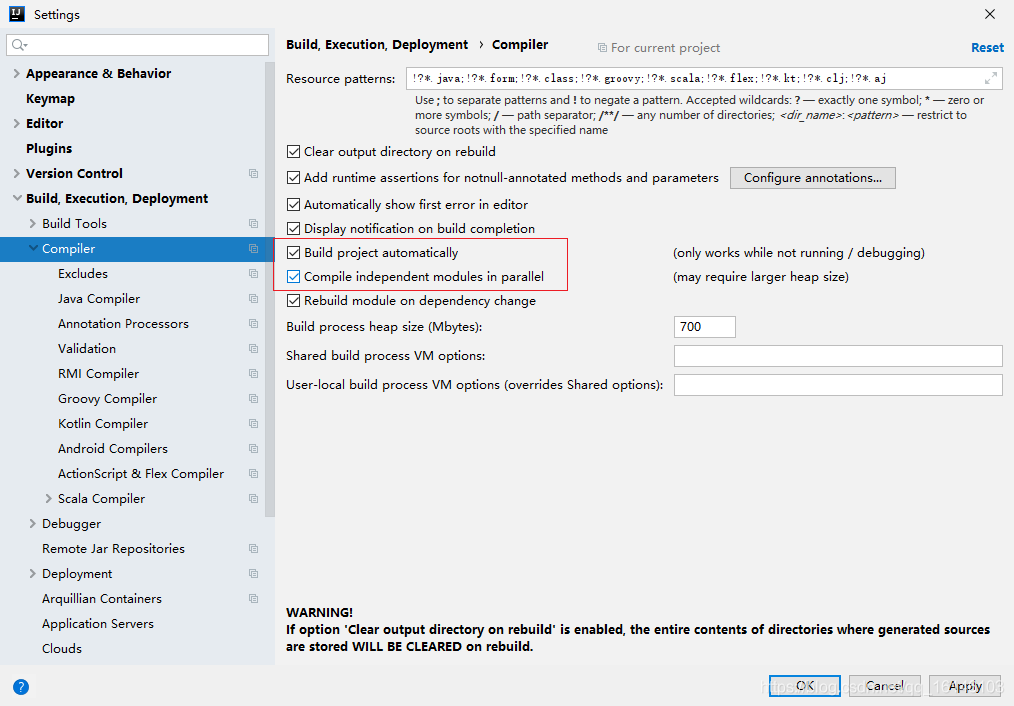Expand the Editor section
This screenshot has width=1014, height=706.
(16, 123)
